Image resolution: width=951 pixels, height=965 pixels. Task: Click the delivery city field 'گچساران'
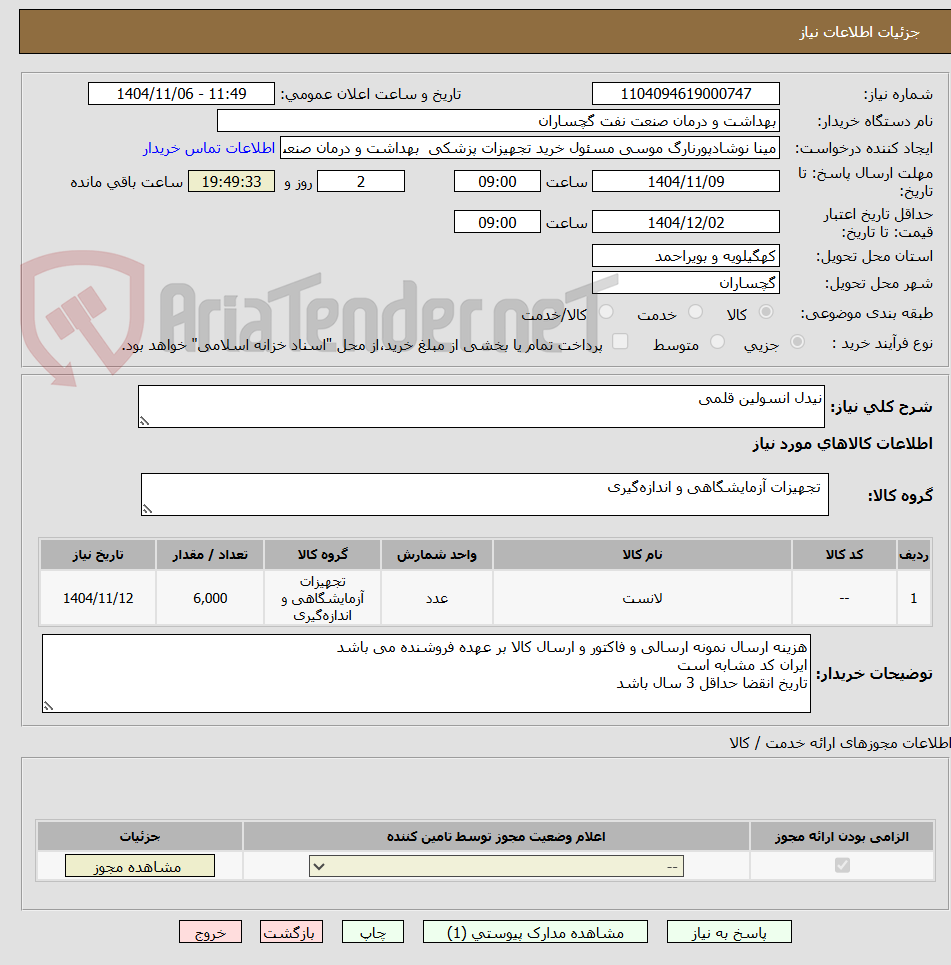(686, 283)
